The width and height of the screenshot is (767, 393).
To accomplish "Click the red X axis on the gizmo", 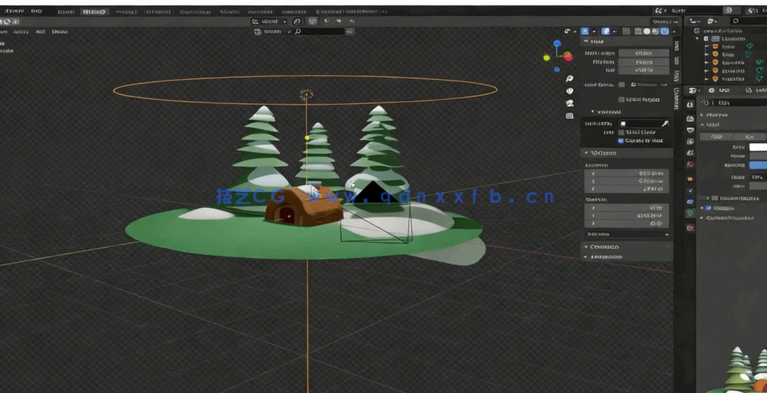I will (x=568, y=57).
